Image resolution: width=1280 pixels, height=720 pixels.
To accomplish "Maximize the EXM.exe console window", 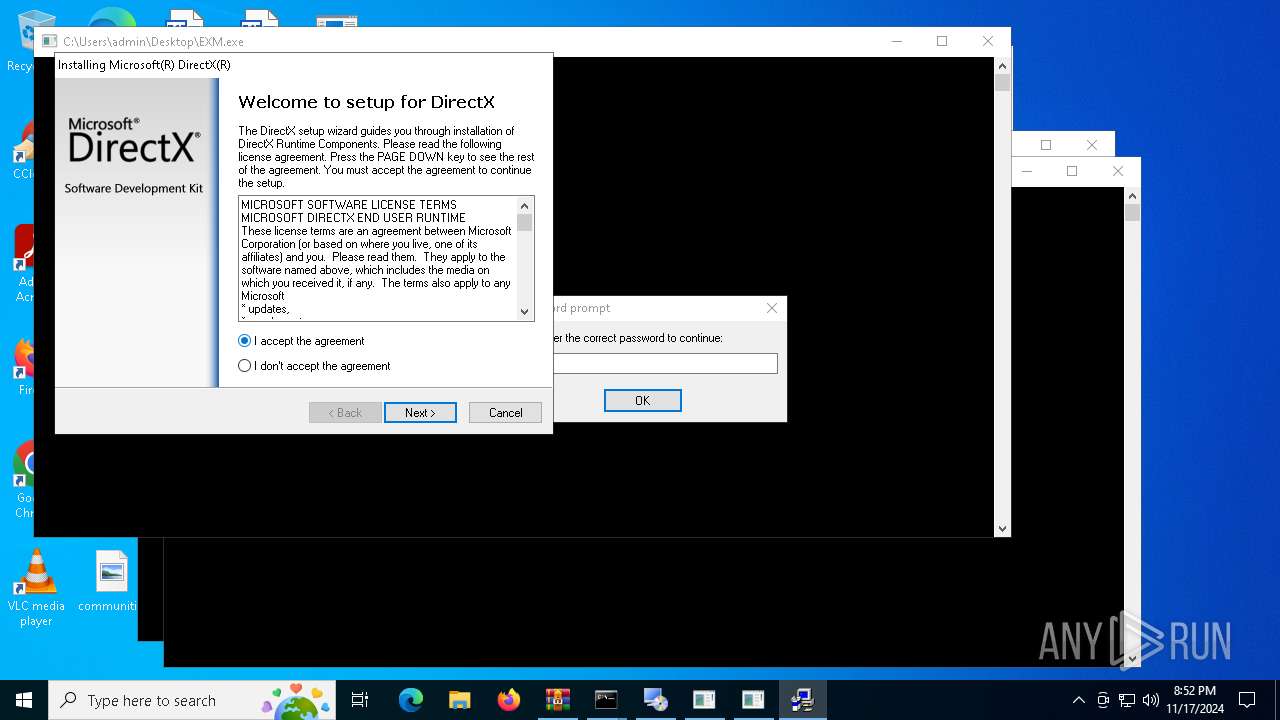I will 941,41.
